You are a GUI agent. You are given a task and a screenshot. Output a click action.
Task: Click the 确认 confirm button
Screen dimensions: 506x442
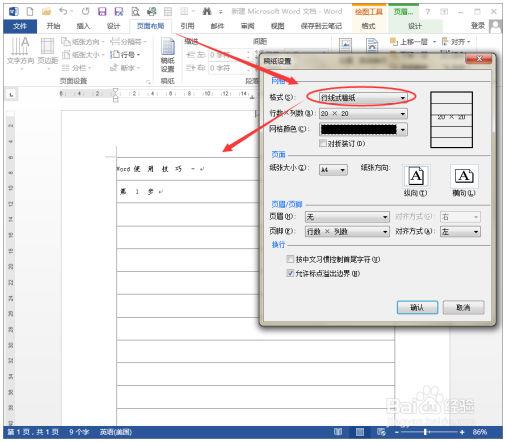pyautogui.click(x=417, y=307)
